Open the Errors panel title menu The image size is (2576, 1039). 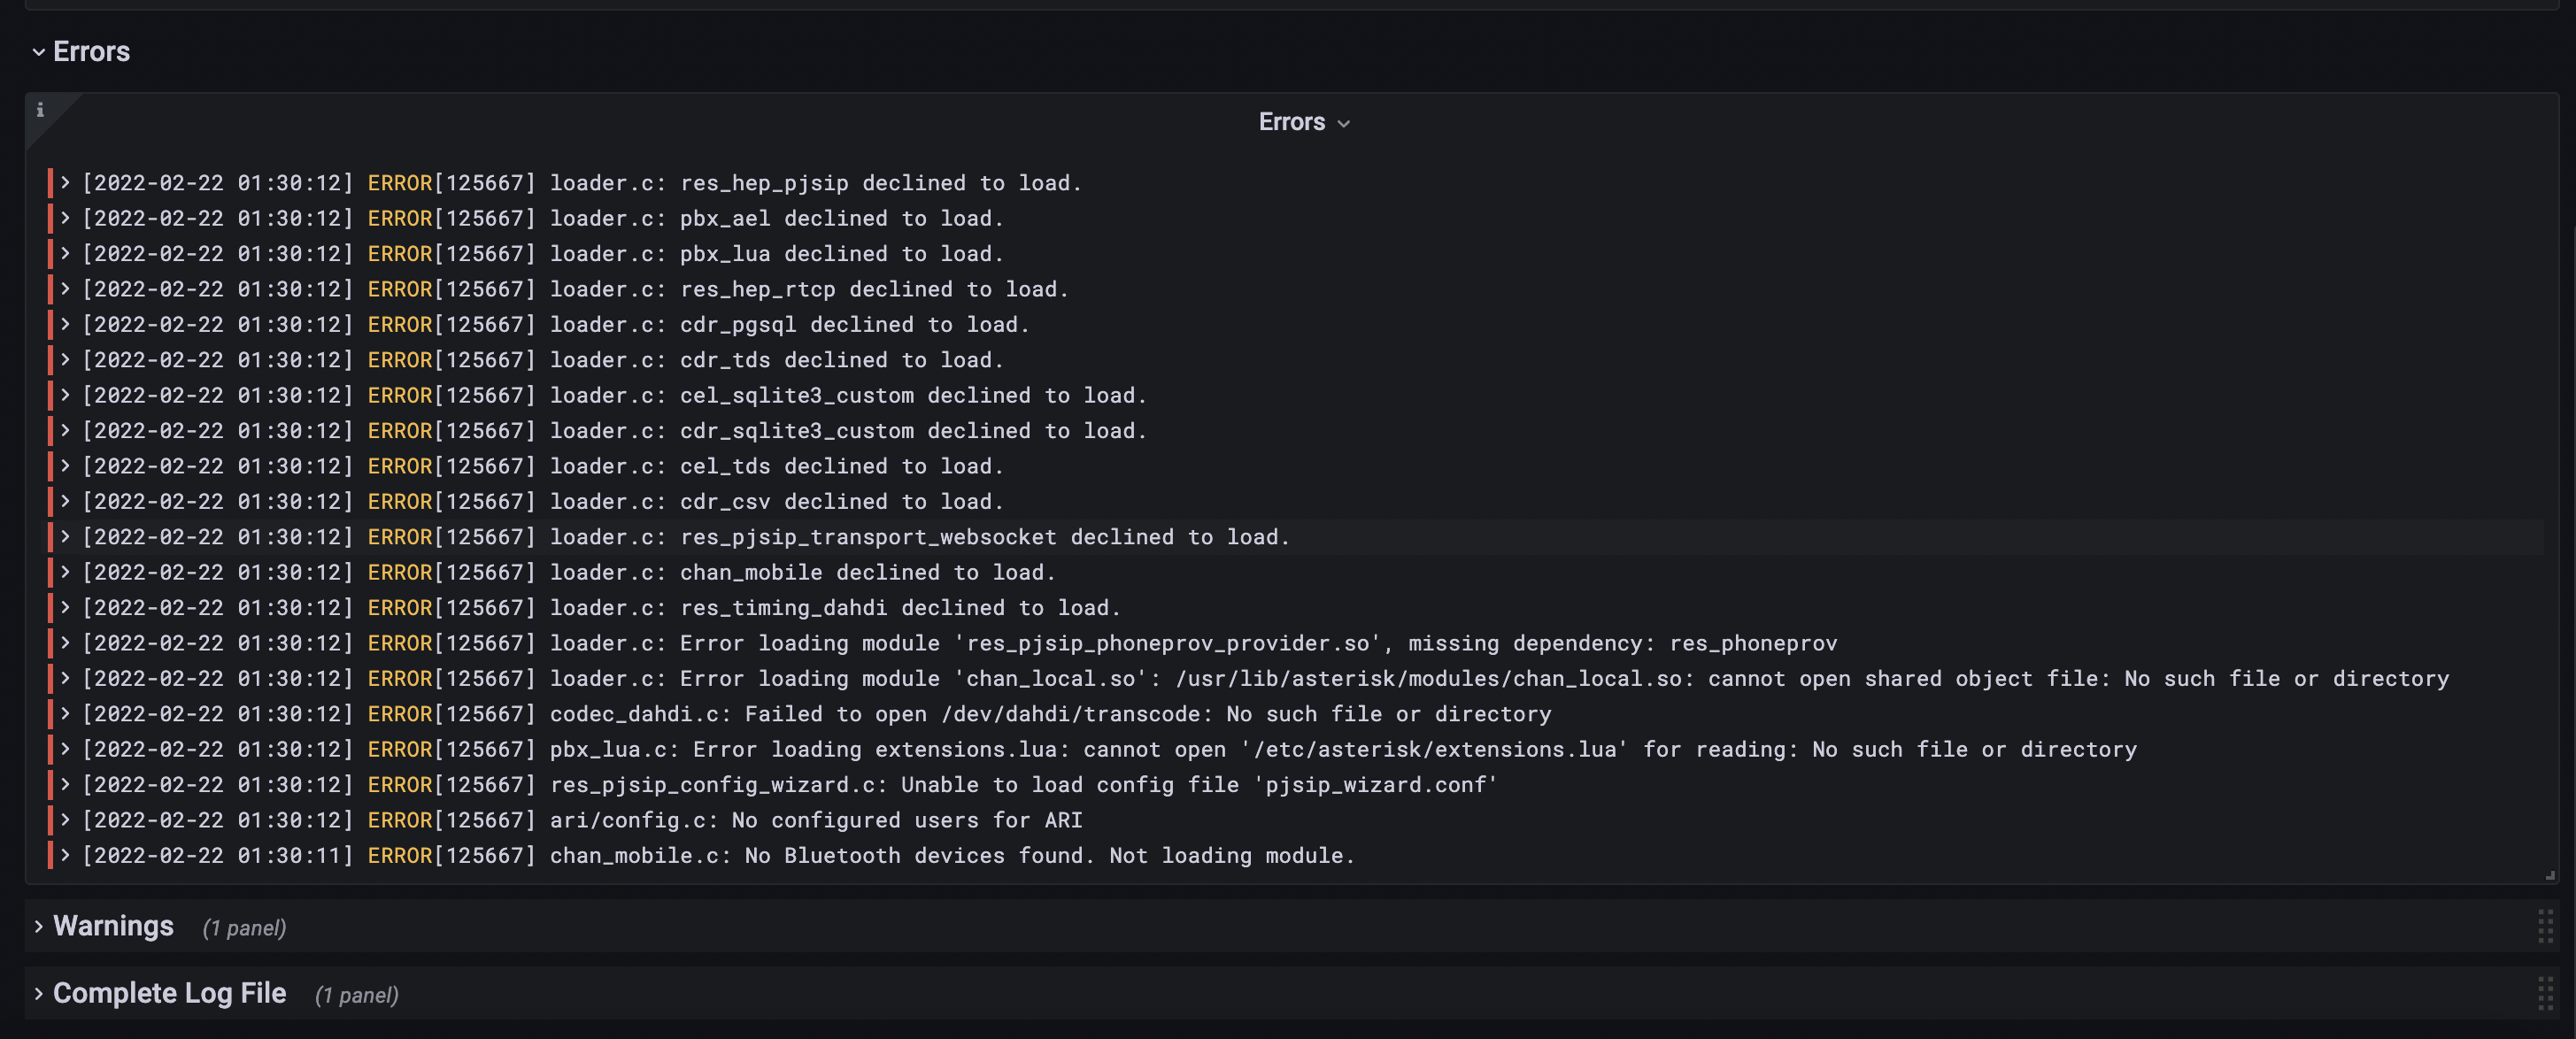click(1304, 122)
